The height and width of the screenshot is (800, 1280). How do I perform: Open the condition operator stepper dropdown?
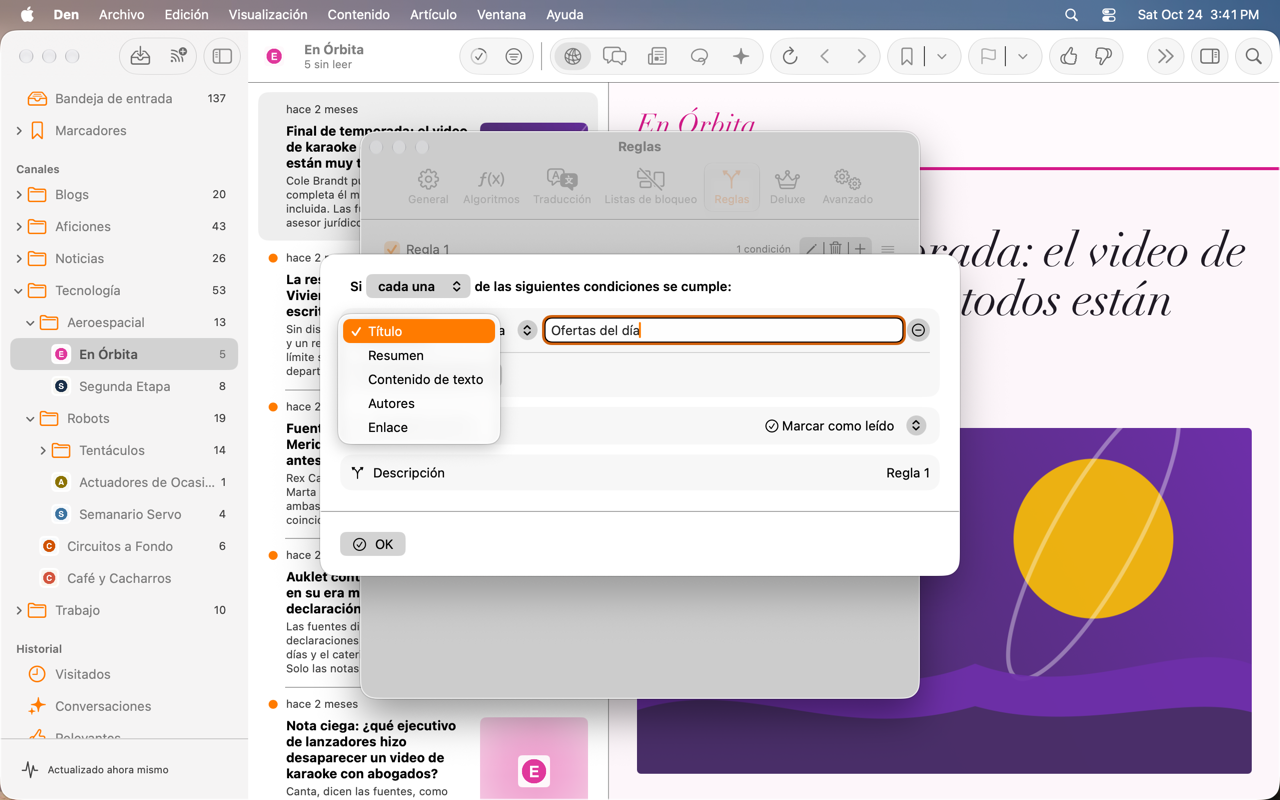click(x=527, y=330)
